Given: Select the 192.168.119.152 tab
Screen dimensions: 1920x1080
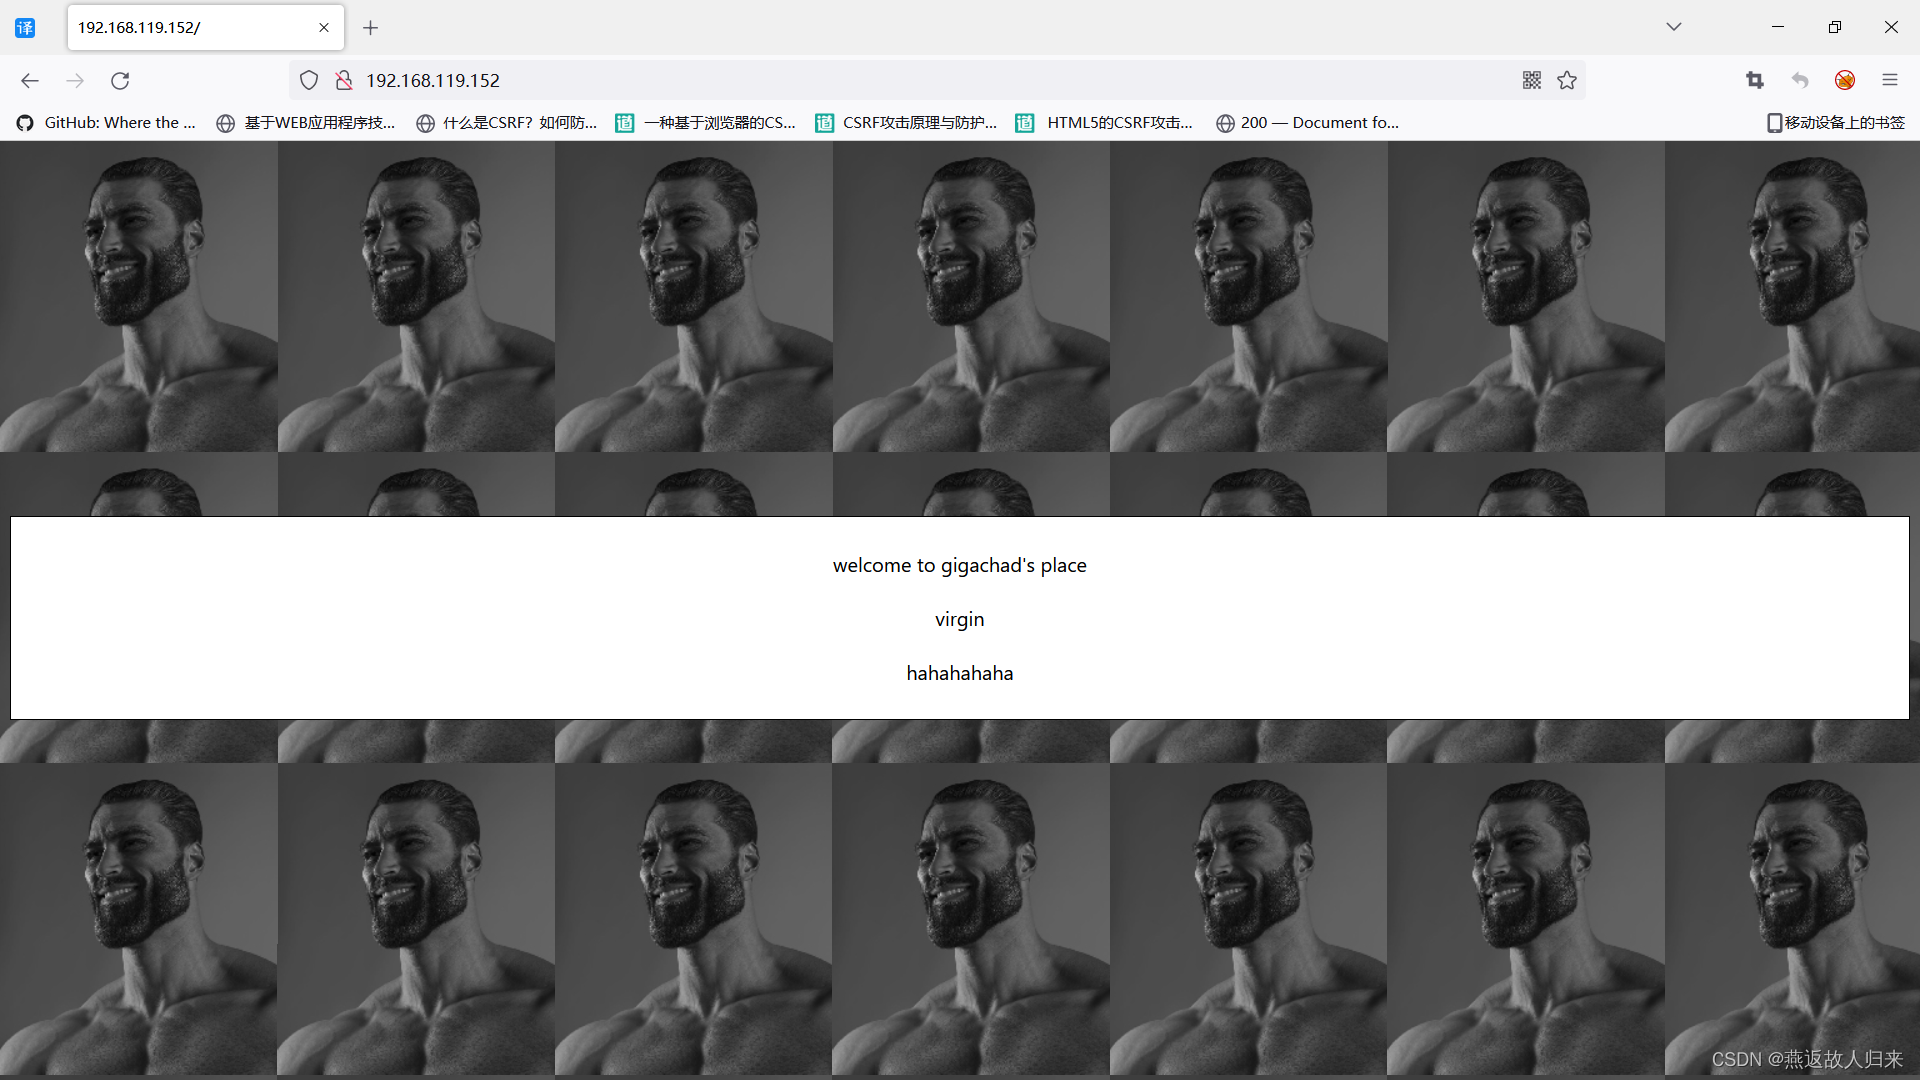Looking at the screenshot, I should (190, 28).
